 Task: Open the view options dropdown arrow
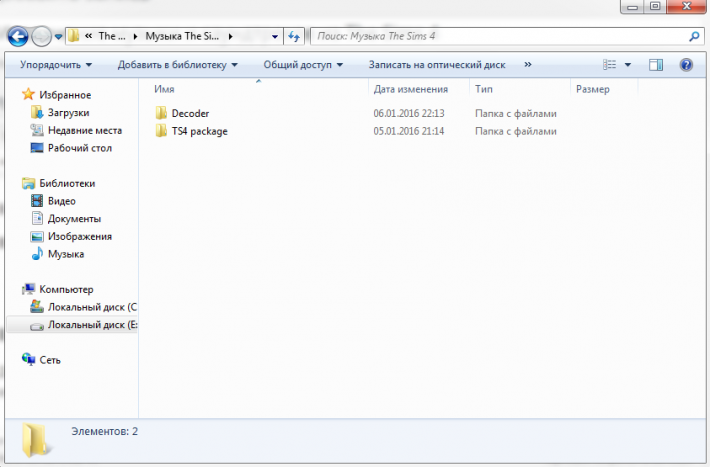point(628,65)
